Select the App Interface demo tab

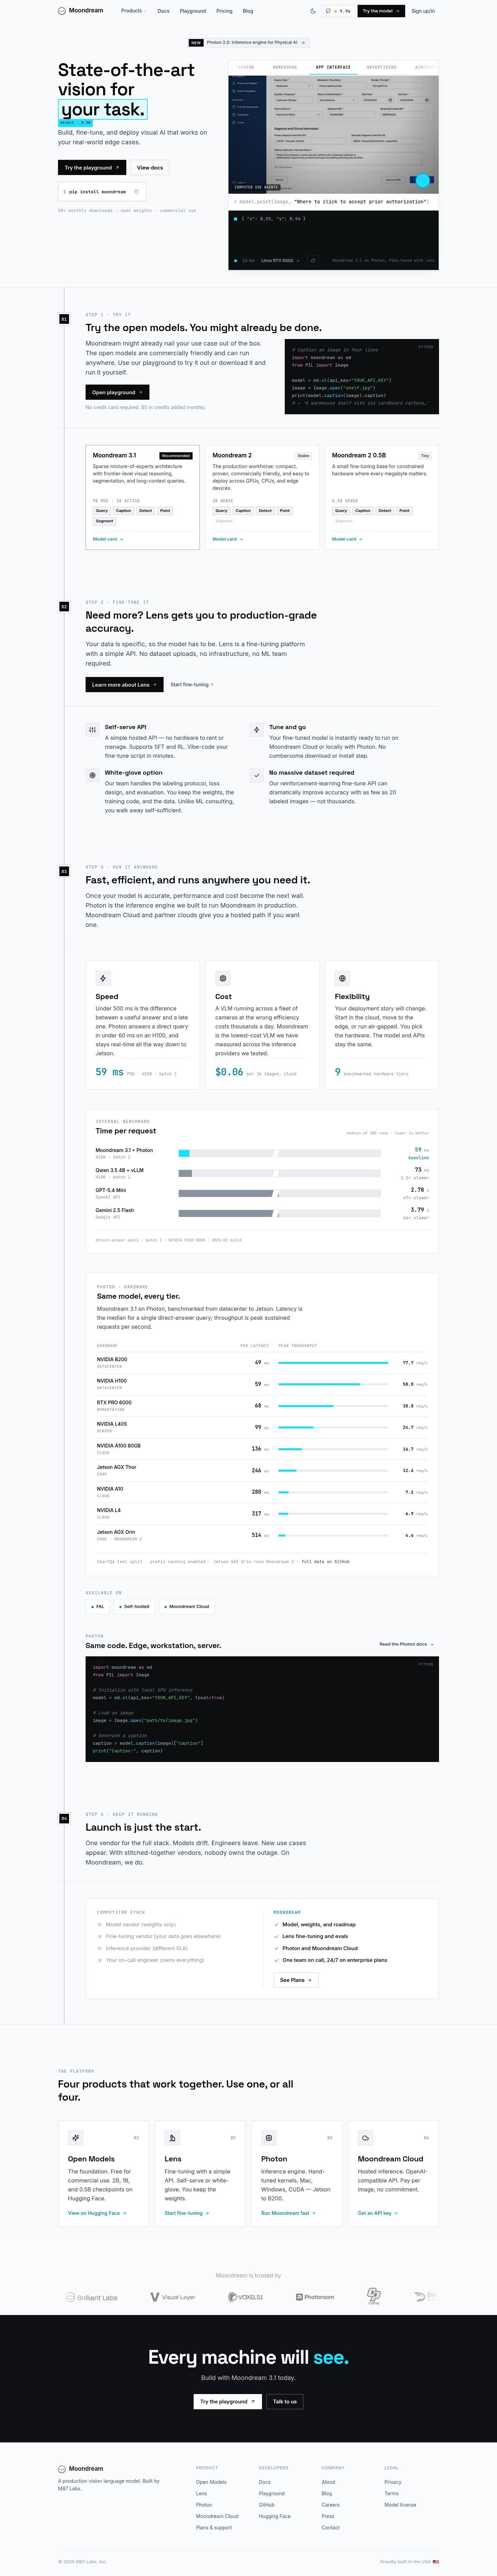pos(333,67)
